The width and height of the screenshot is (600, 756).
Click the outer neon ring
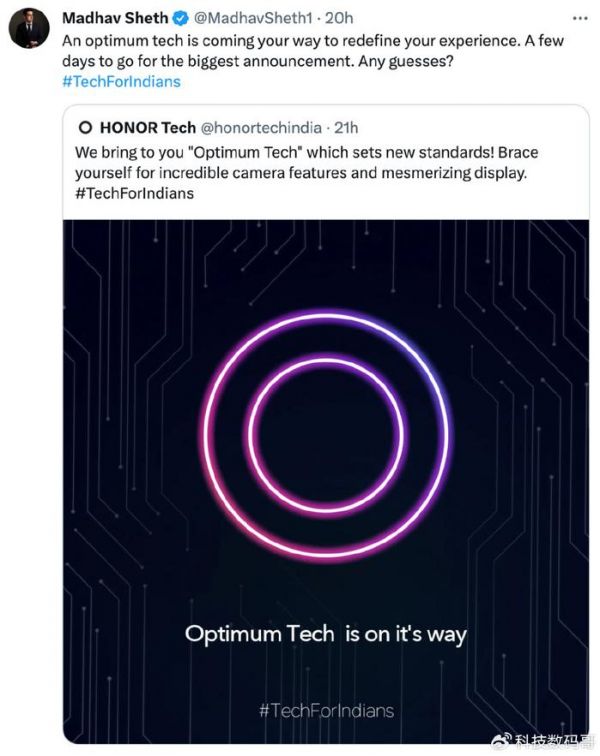(326, 319)
